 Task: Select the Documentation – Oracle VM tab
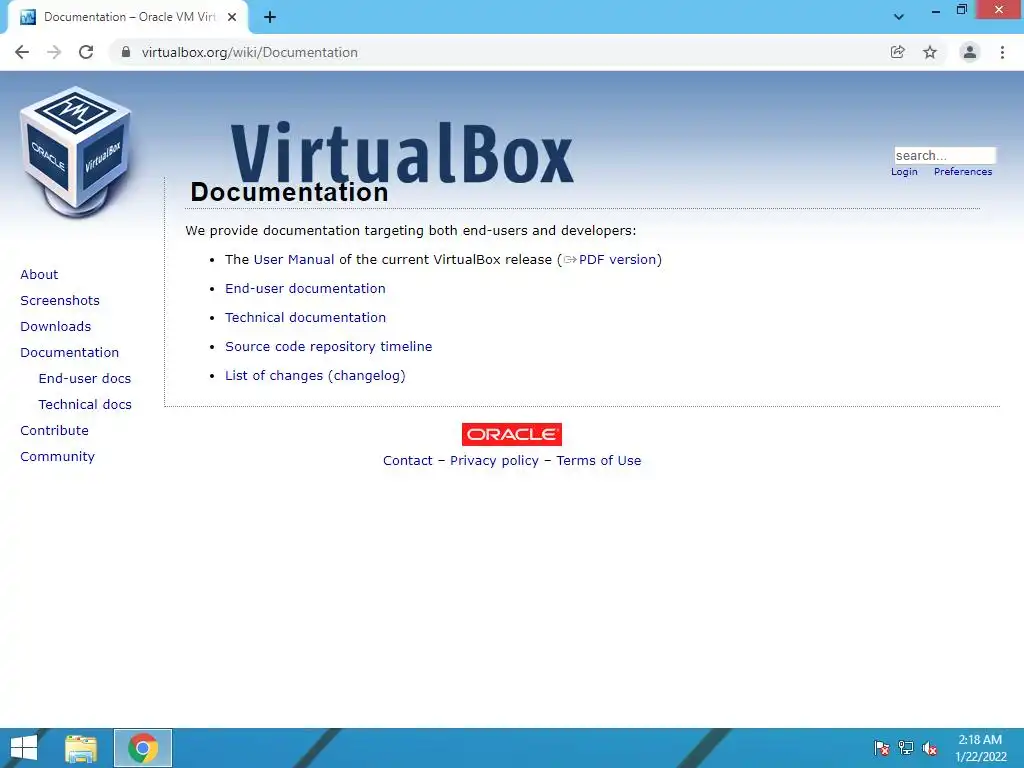[x=128, y=18]
